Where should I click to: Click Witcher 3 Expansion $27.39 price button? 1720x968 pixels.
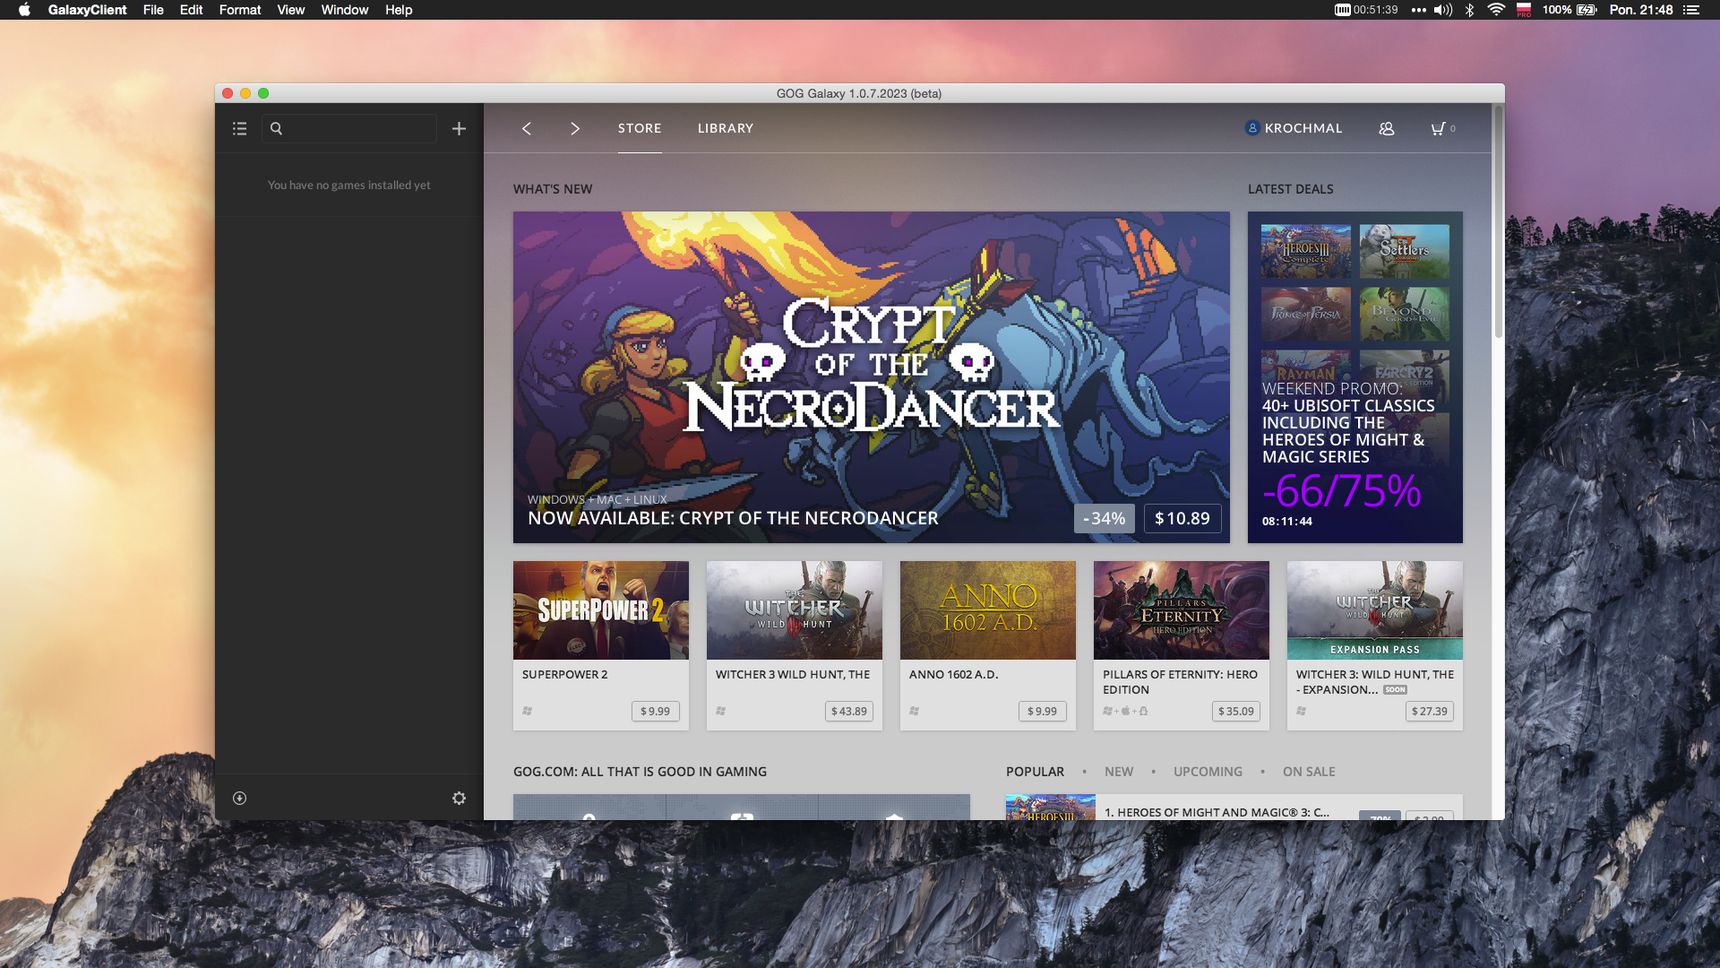(1430, 711)
